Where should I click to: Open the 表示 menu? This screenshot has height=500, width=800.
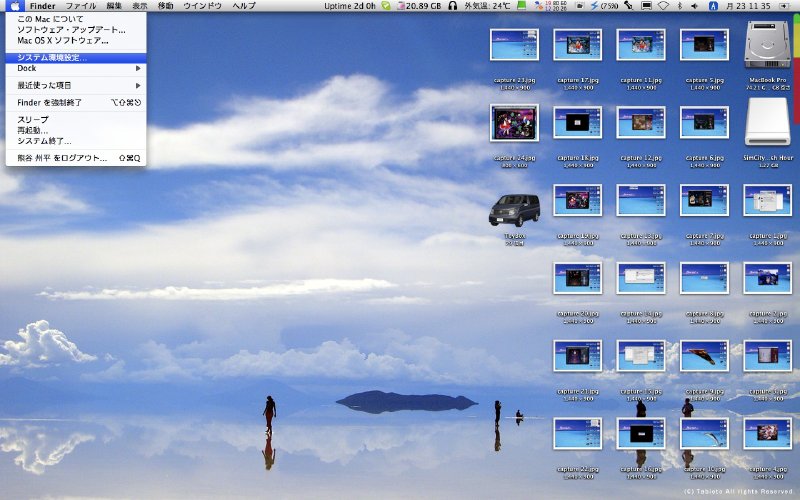[x=140, y=6]
